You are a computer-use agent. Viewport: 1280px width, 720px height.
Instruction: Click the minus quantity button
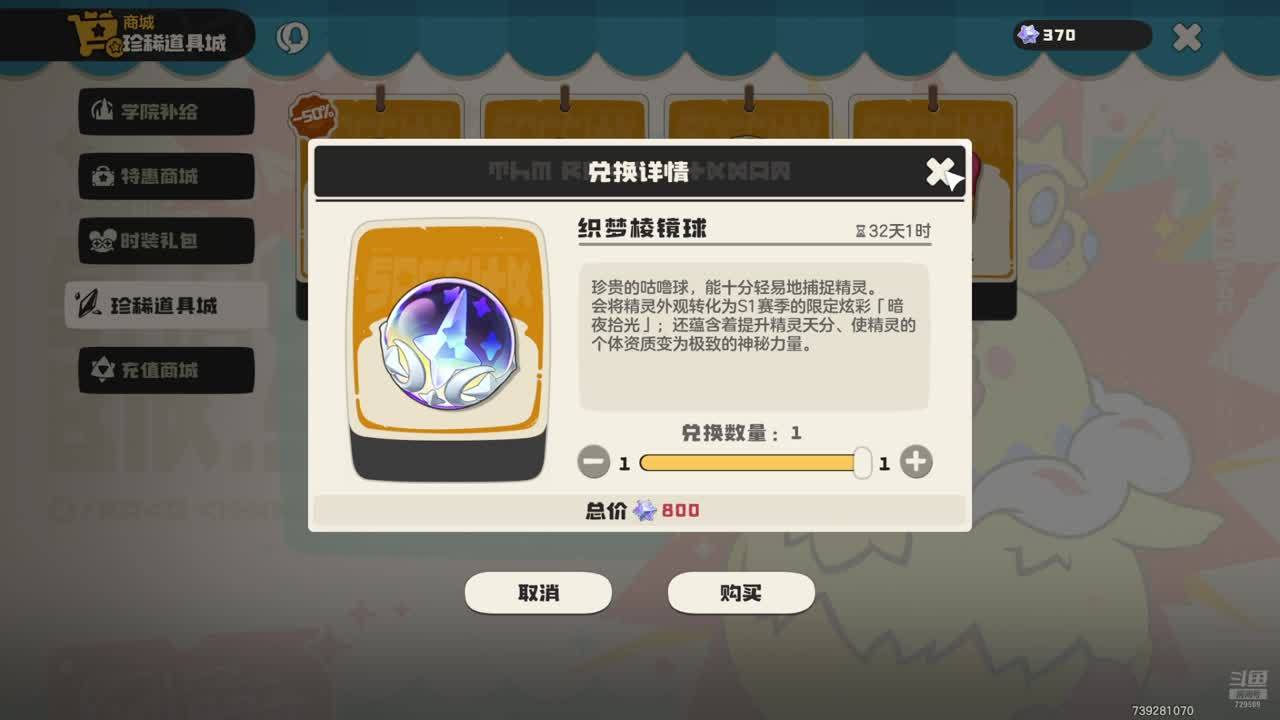point(594,462)
